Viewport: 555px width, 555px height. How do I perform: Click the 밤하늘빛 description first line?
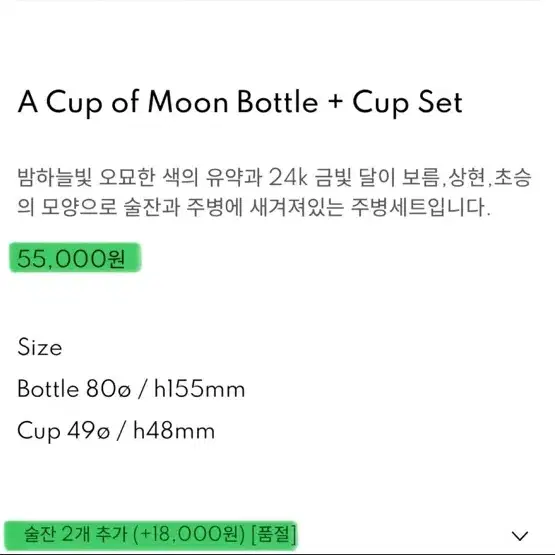tap(274, 178)
